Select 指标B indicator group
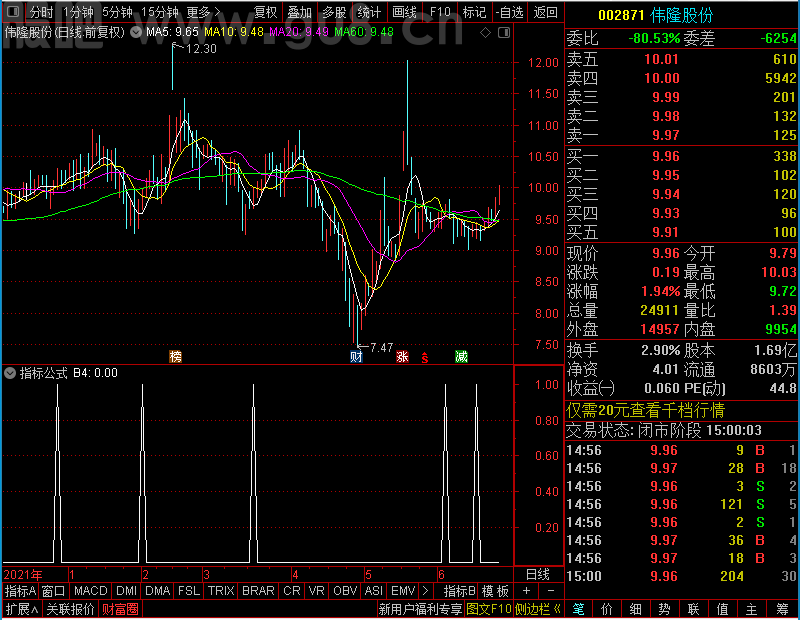Image resolution: width=800 pixels, height=620 pixels. point(460,591)
